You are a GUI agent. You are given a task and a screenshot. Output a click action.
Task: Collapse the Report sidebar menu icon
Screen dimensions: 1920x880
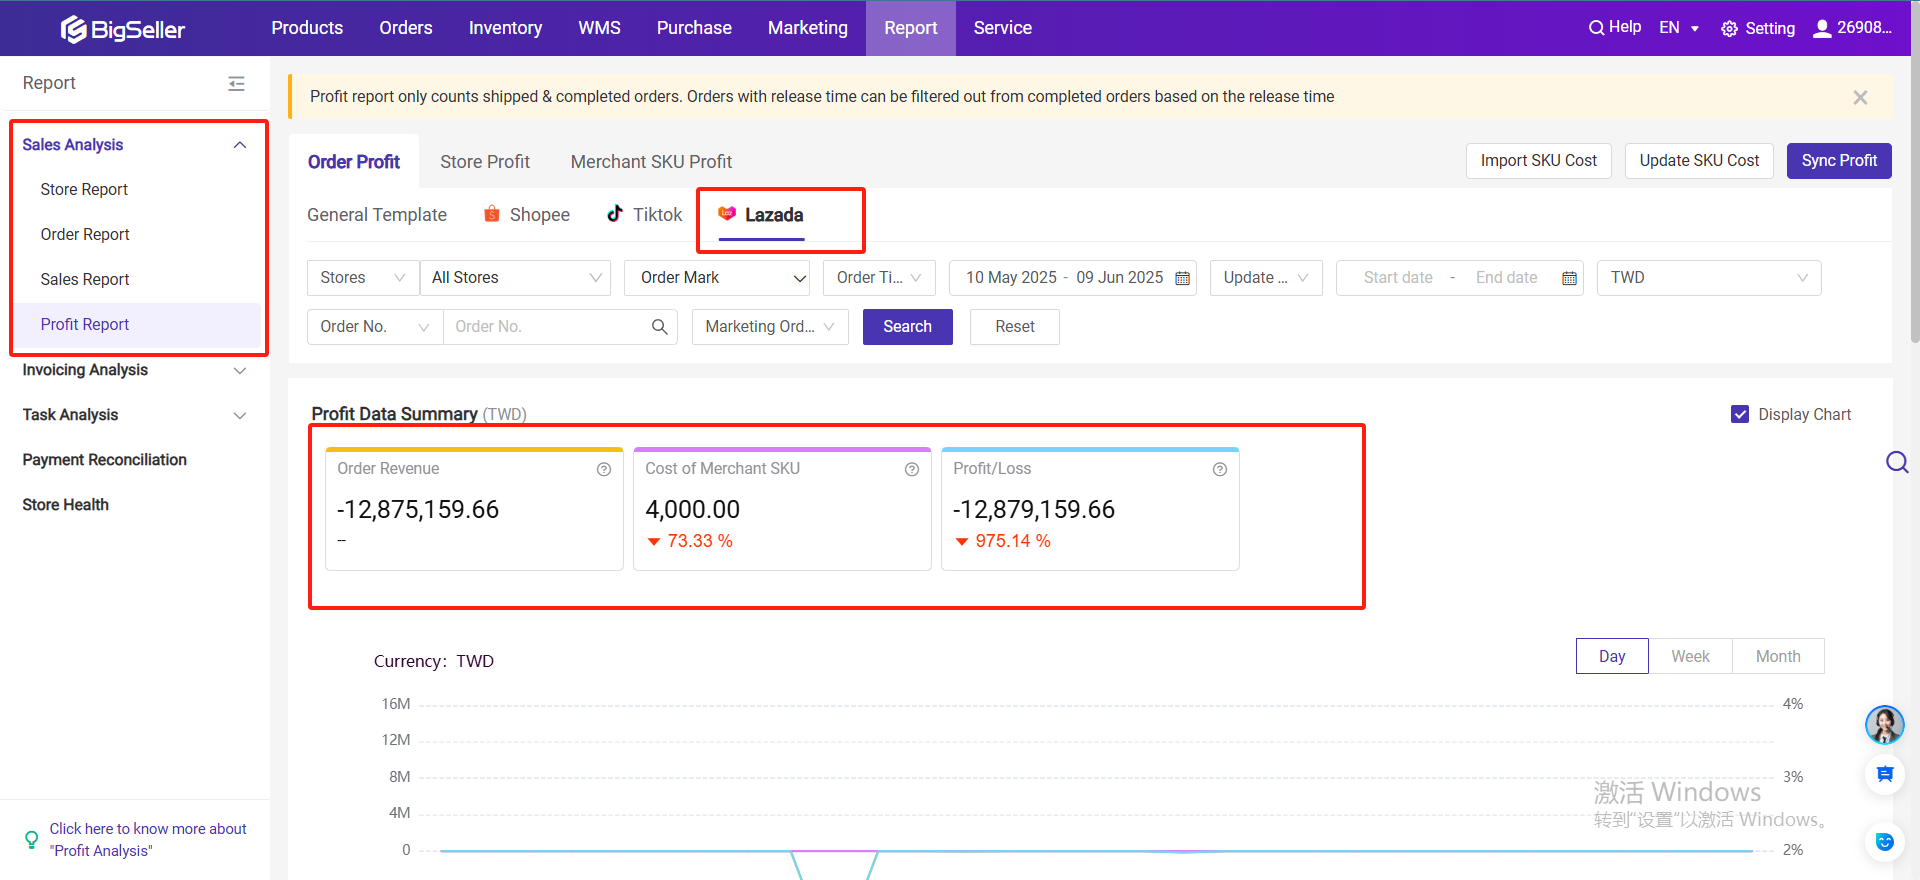pos(236,84)
